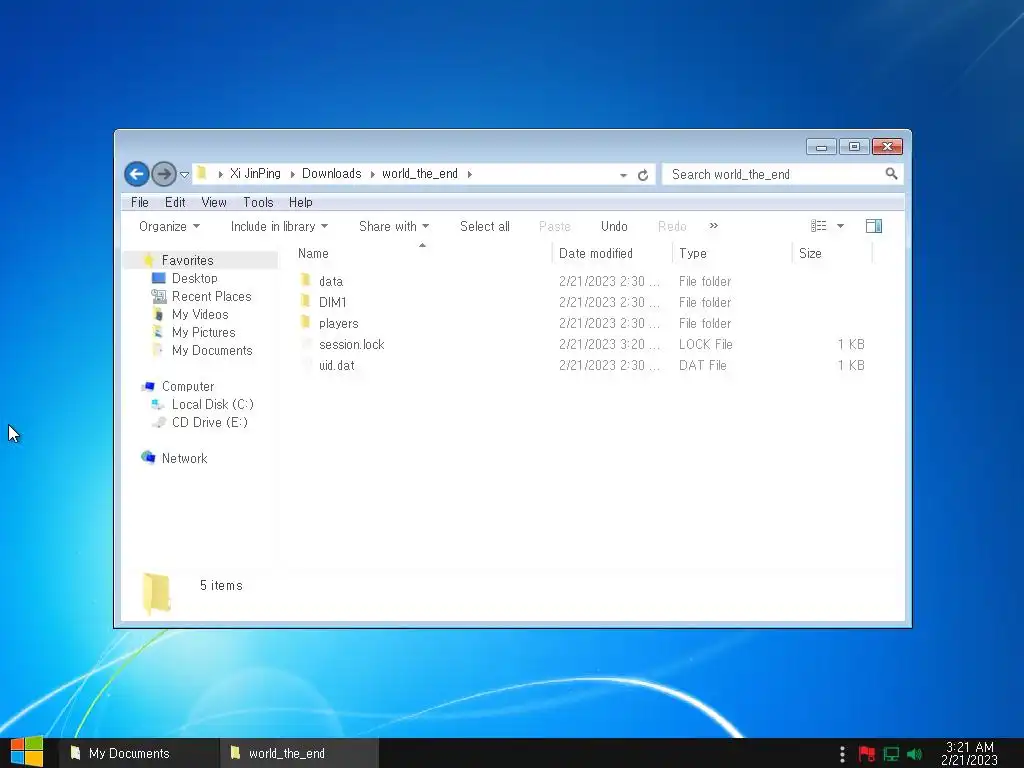
Task: Open the Help menu
Action: click(x=300, y=202)
